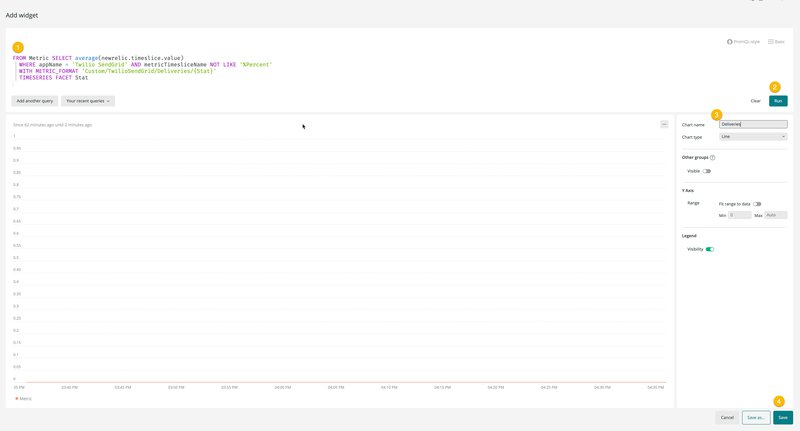
Task: Click the 'Since 62 minutes ago' time label
Action: pos(53,125)
